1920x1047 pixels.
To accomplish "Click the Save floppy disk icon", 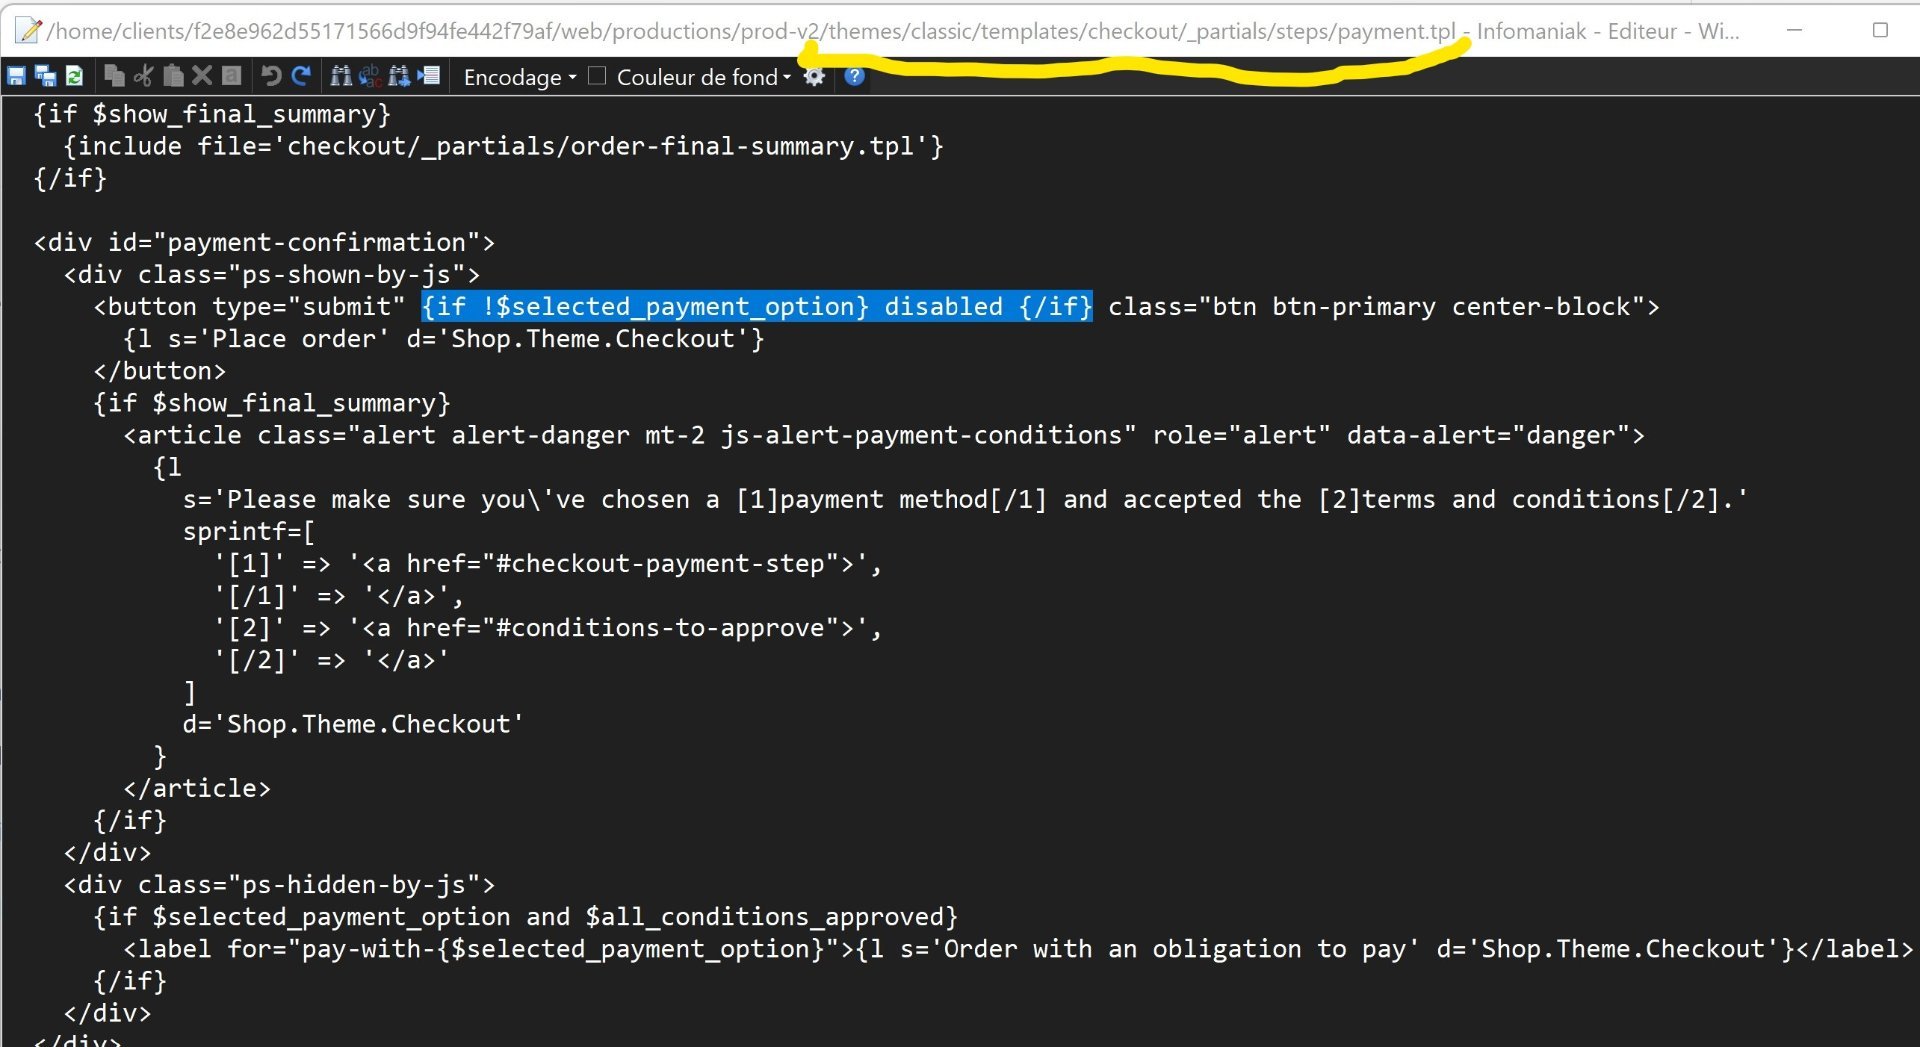I will coord(16,76).
